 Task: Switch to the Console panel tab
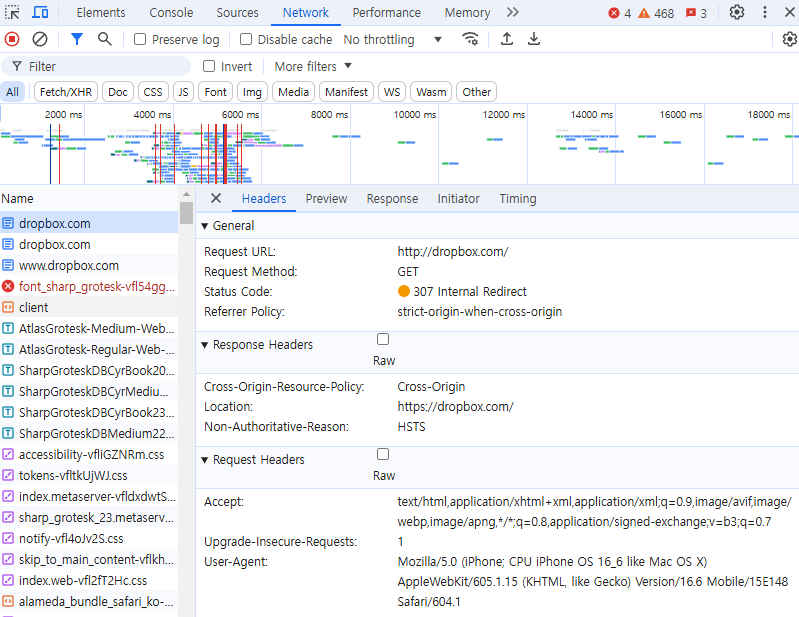(171, 12)
